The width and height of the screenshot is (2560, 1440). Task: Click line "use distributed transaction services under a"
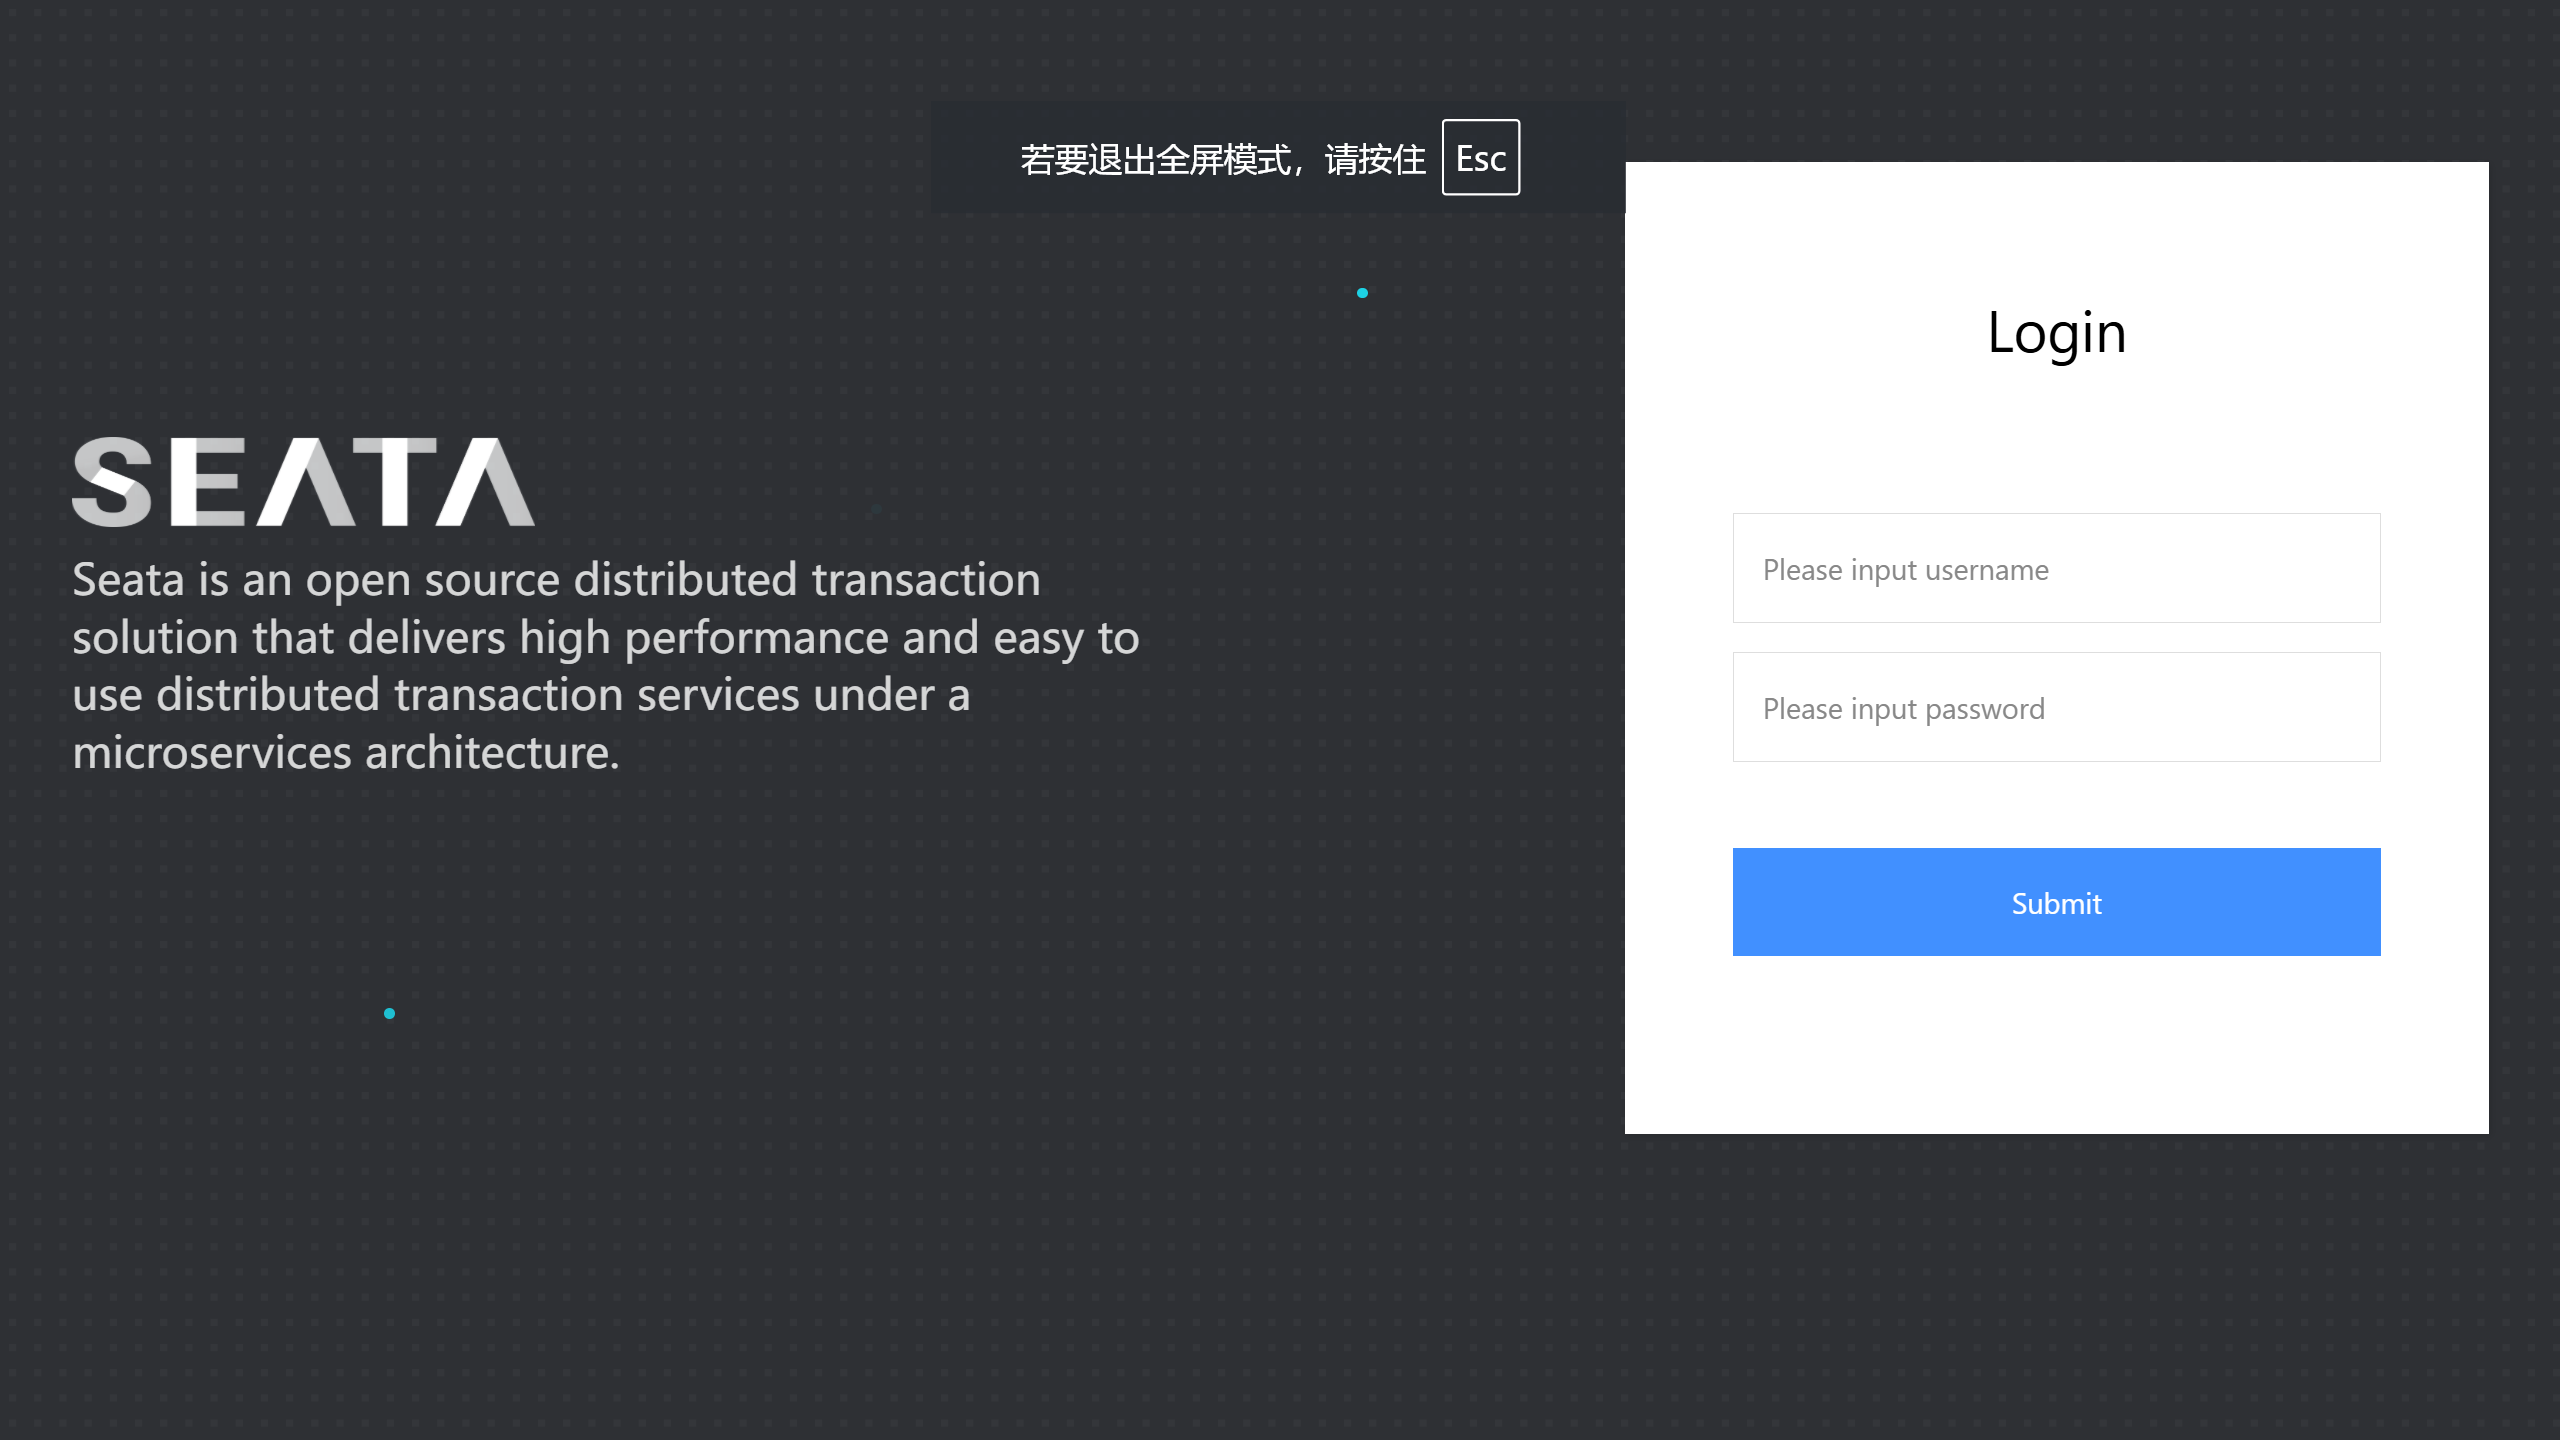click(521, 695)
